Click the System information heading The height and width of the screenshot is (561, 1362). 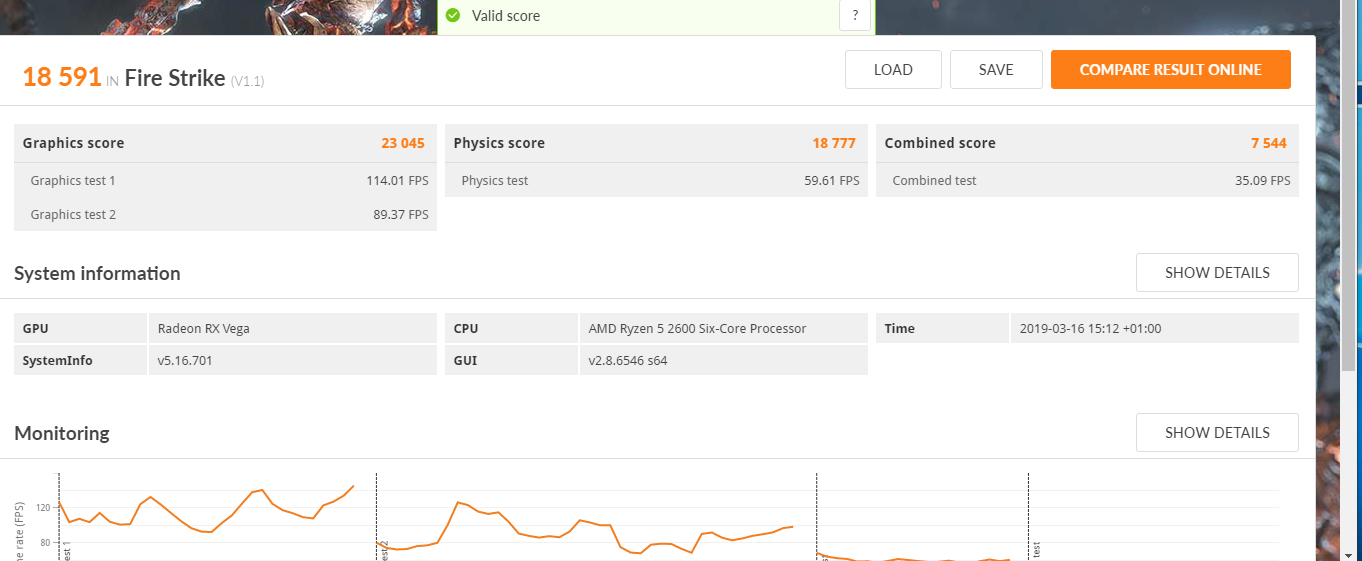[97, 273]
